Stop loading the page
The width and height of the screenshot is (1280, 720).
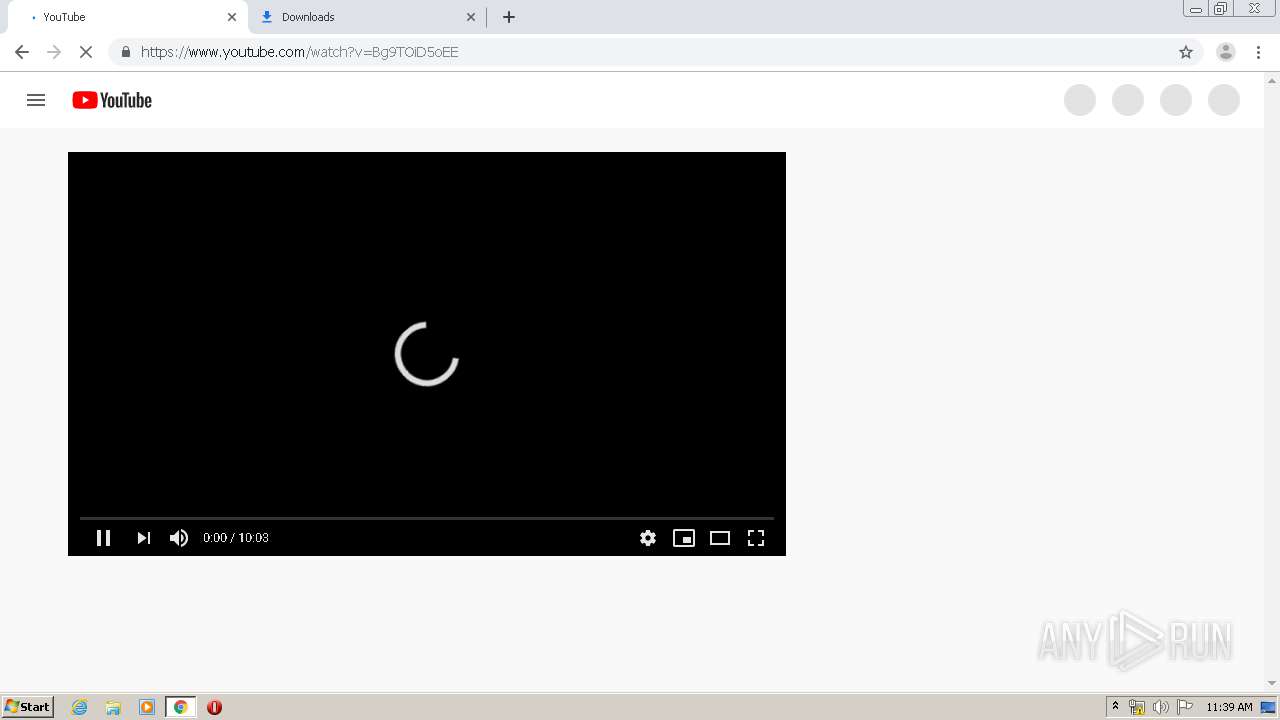[86, 52]
